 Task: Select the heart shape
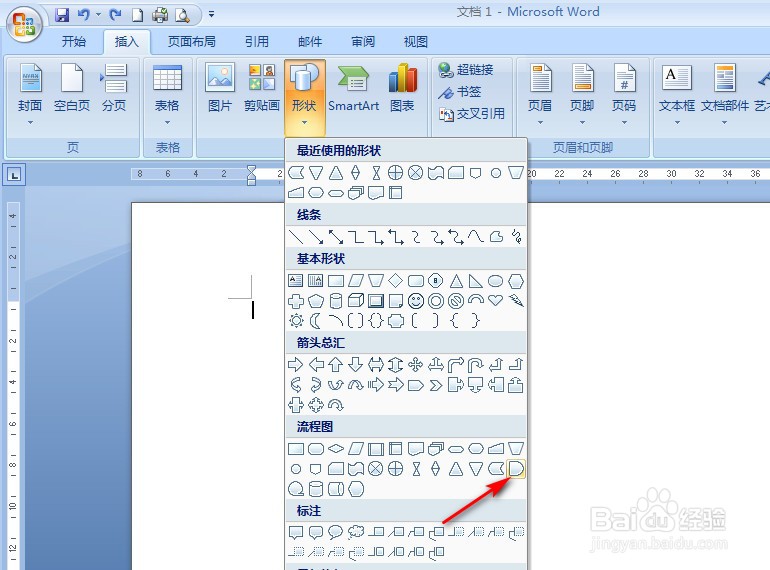pyautogui.click(x=496, y=300)
